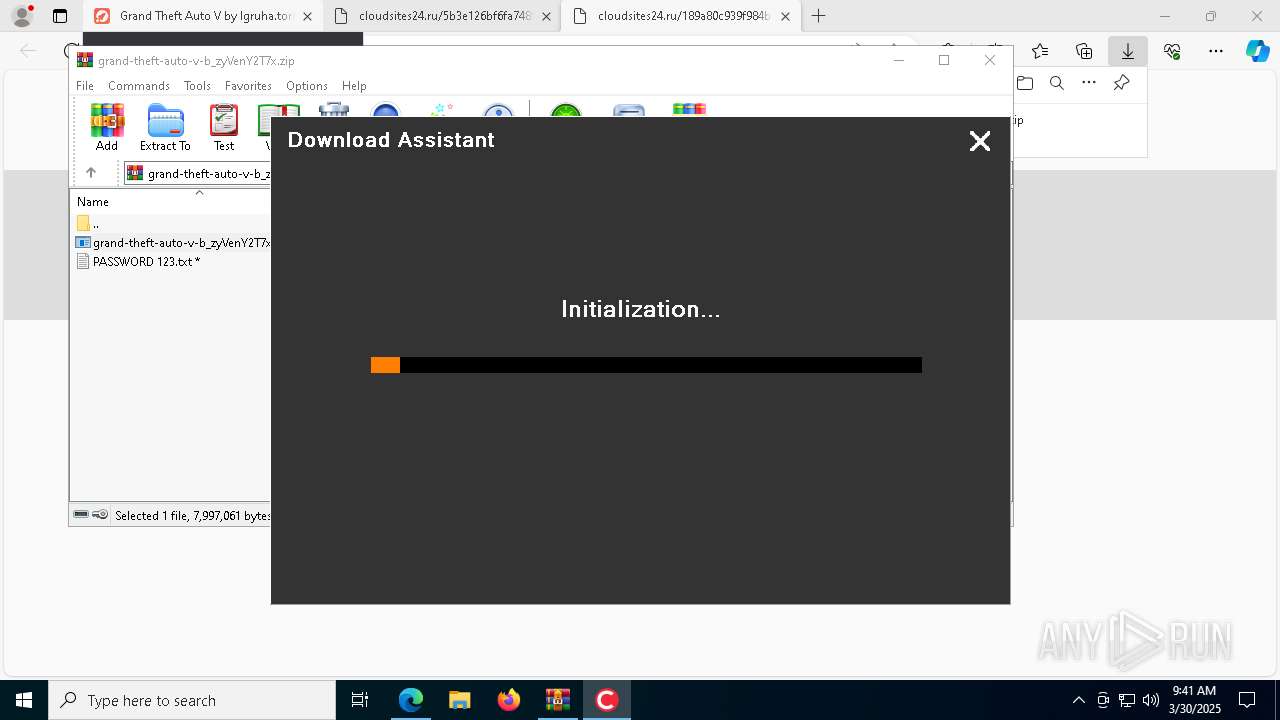Open Task View from taskbar
The width and height of the screenshot is (1280, 720).
(360, 700)
